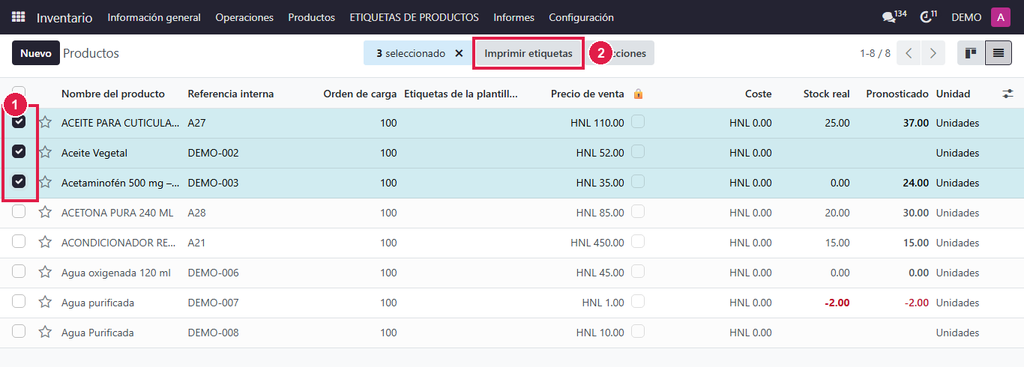Click Imprimir etiquetas button

coord(528,54)
